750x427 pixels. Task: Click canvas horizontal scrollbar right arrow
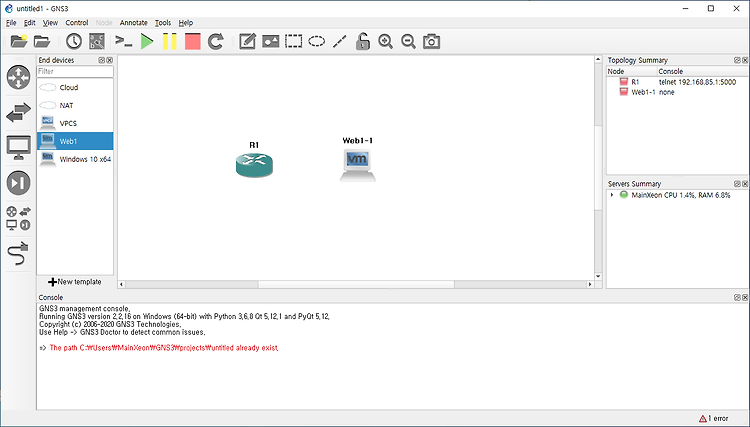[590, 285]
